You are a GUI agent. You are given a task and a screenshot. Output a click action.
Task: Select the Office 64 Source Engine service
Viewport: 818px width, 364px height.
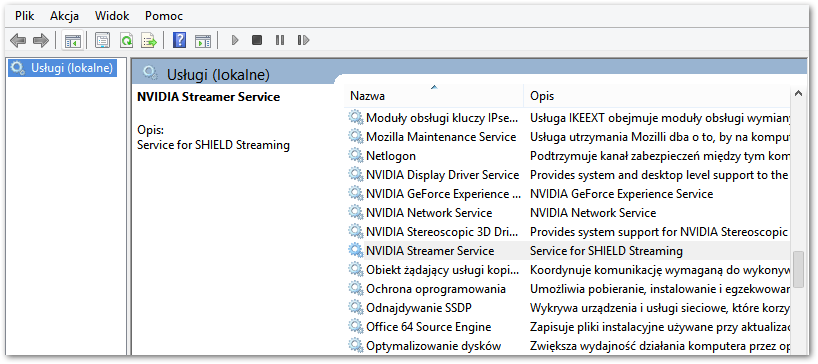(x=428, y=327)
